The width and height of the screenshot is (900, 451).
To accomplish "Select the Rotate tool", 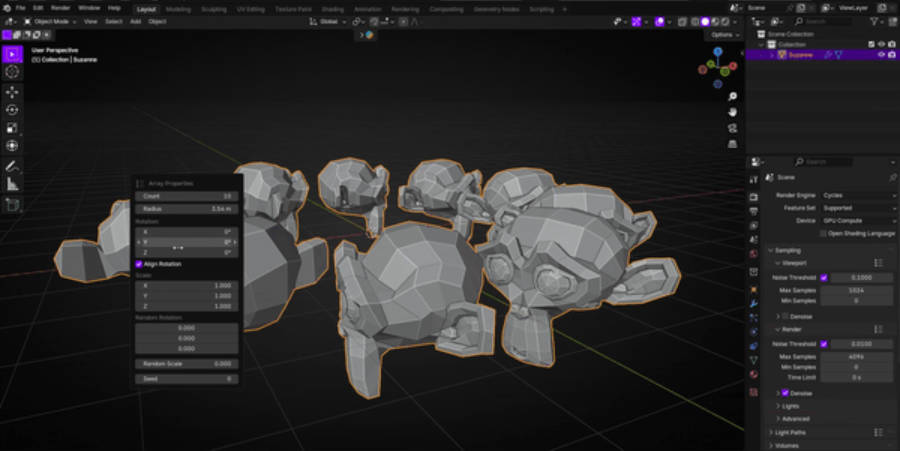I will tap(12, 110).
